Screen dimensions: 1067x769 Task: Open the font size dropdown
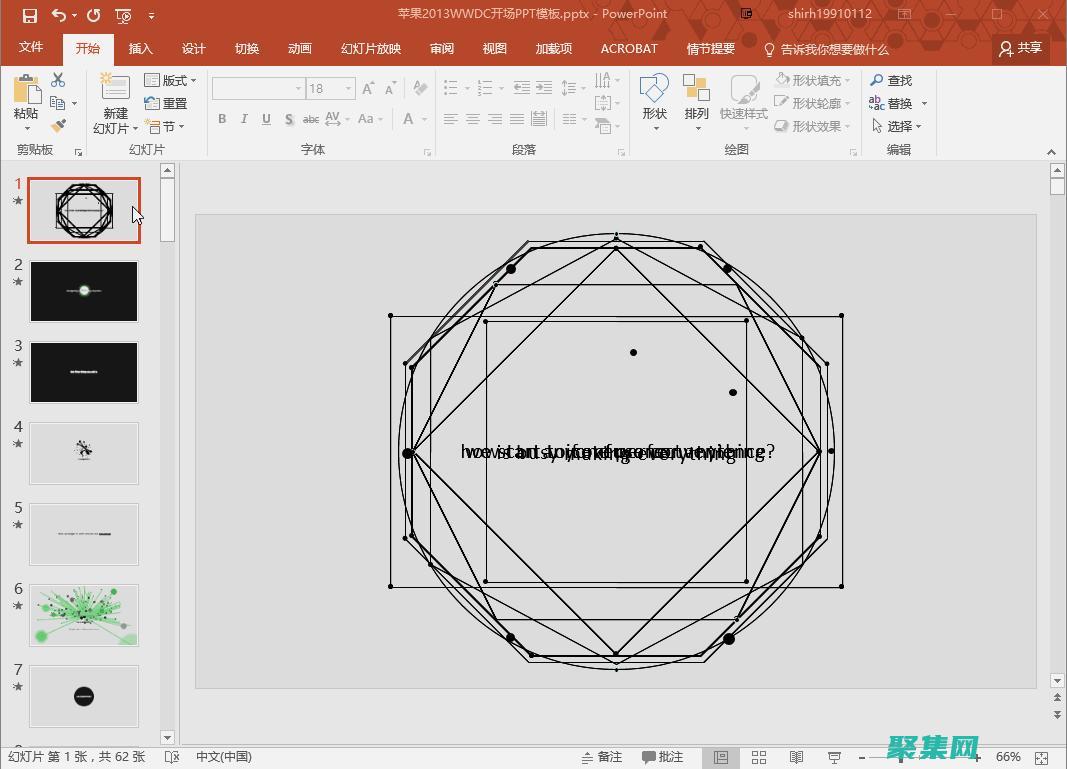348,88
